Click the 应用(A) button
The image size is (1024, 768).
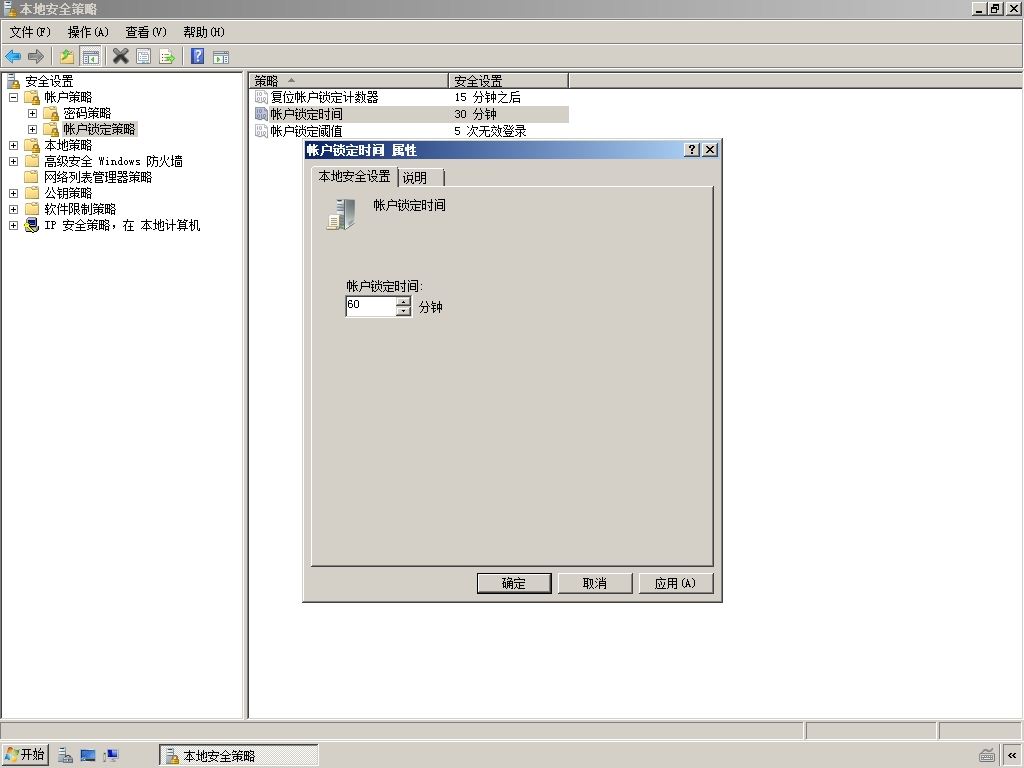(676, 583)
